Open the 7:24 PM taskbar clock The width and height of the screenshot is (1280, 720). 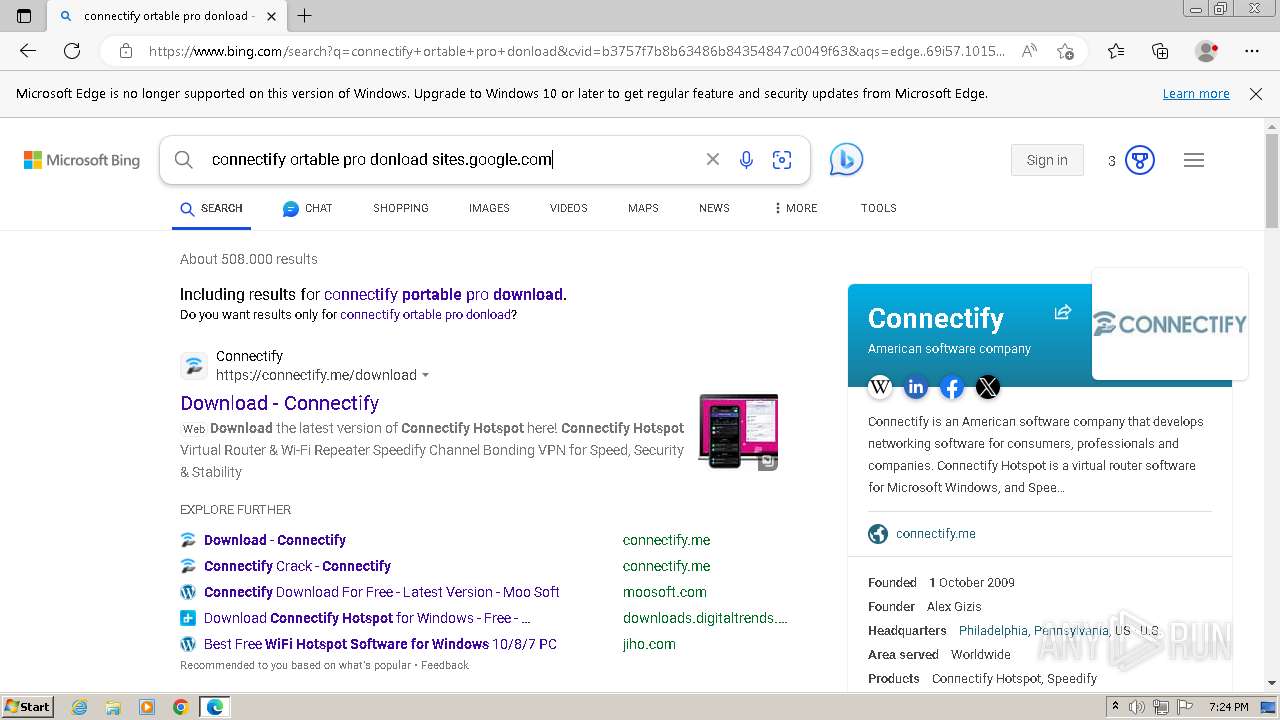[x=1228, y=707]
